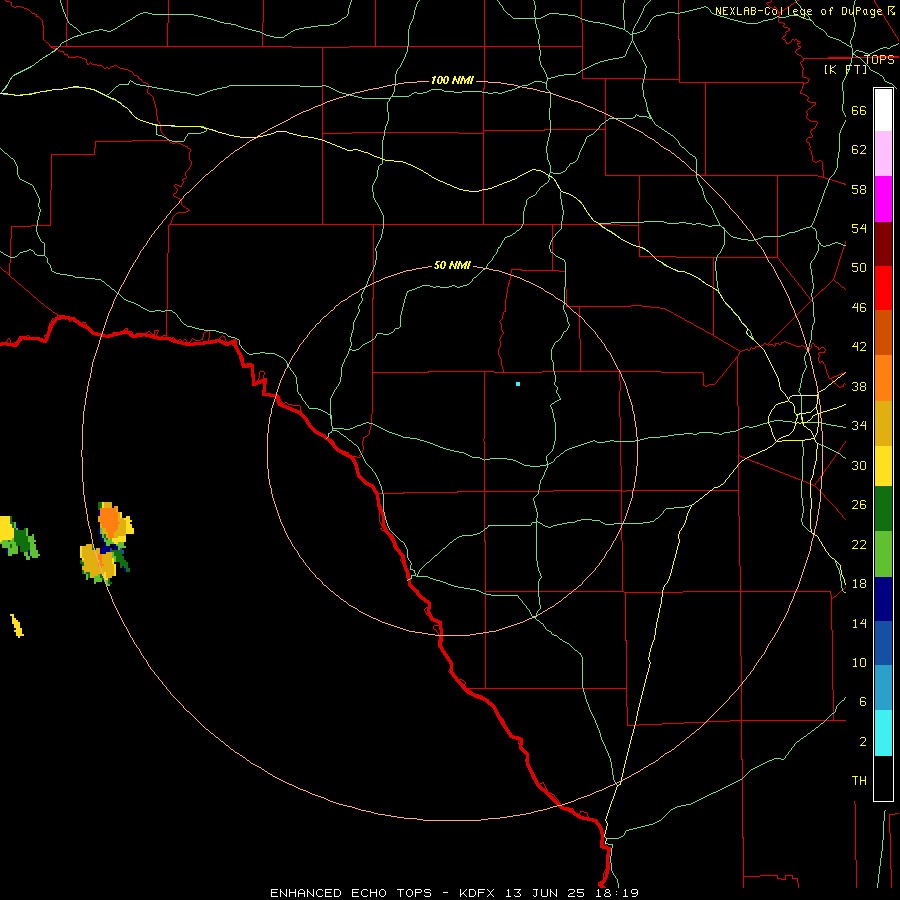Click the 'TH' threshold label
Viewport: 900px width, 900px height.
pyautogui.click(x=859, y=781)
